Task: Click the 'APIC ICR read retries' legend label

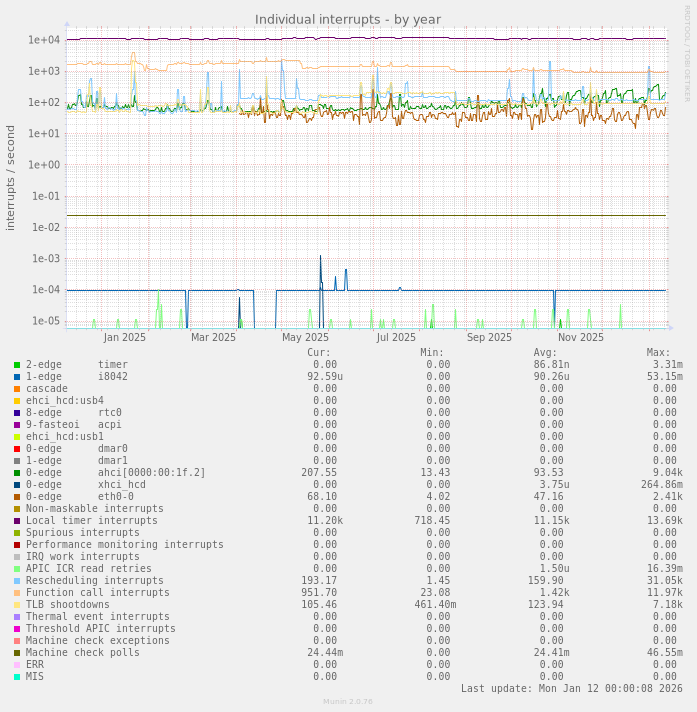Action: click(x=89, y=569)
